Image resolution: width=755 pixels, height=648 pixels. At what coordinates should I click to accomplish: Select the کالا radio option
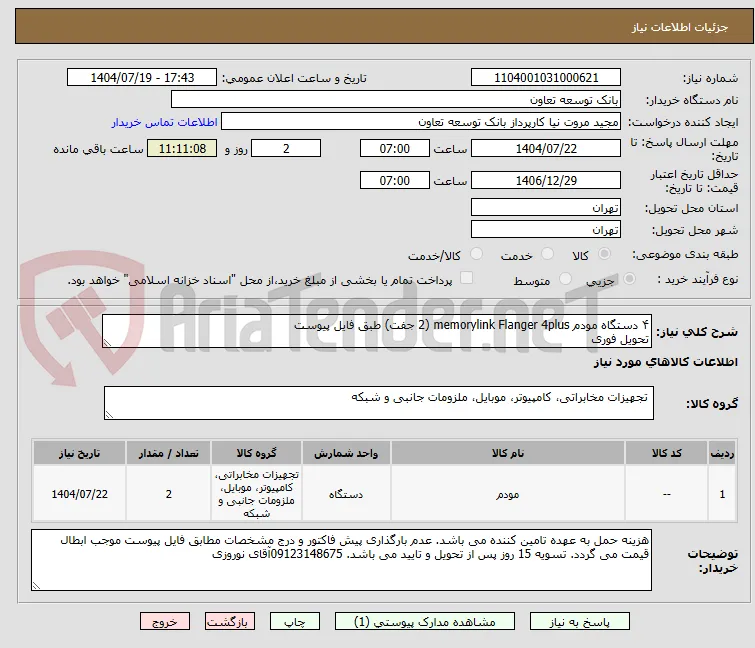pyautogui.click(x=604, y=254)
